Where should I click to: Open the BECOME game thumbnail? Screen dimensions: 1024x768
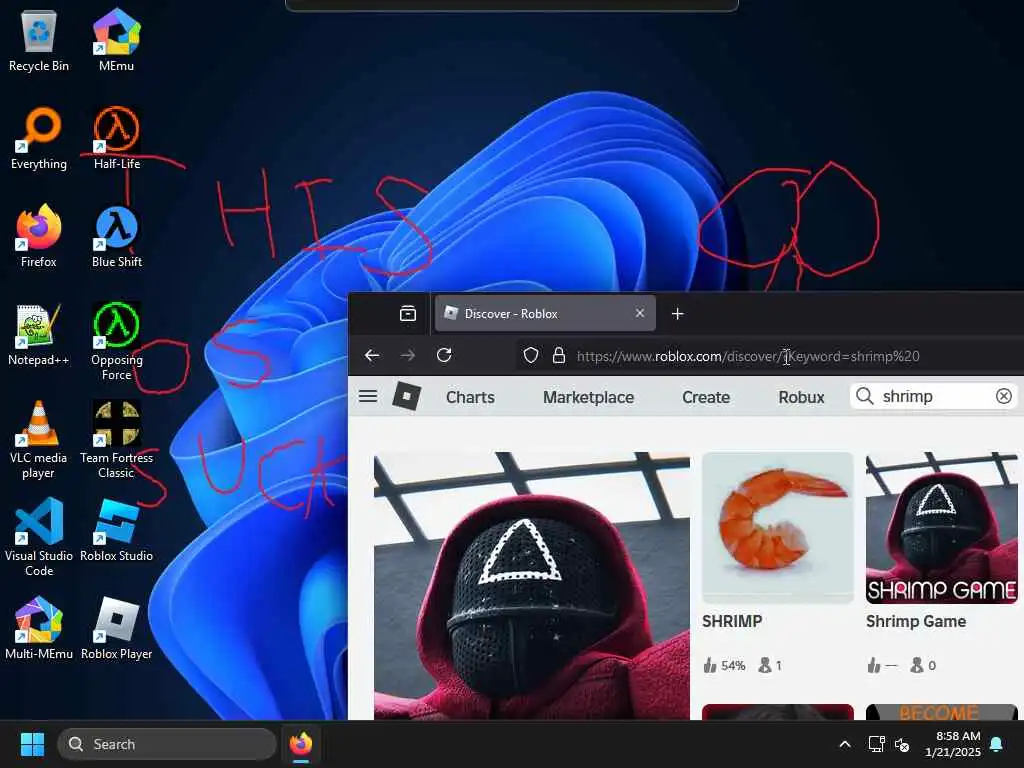click(x=942, y=712)
